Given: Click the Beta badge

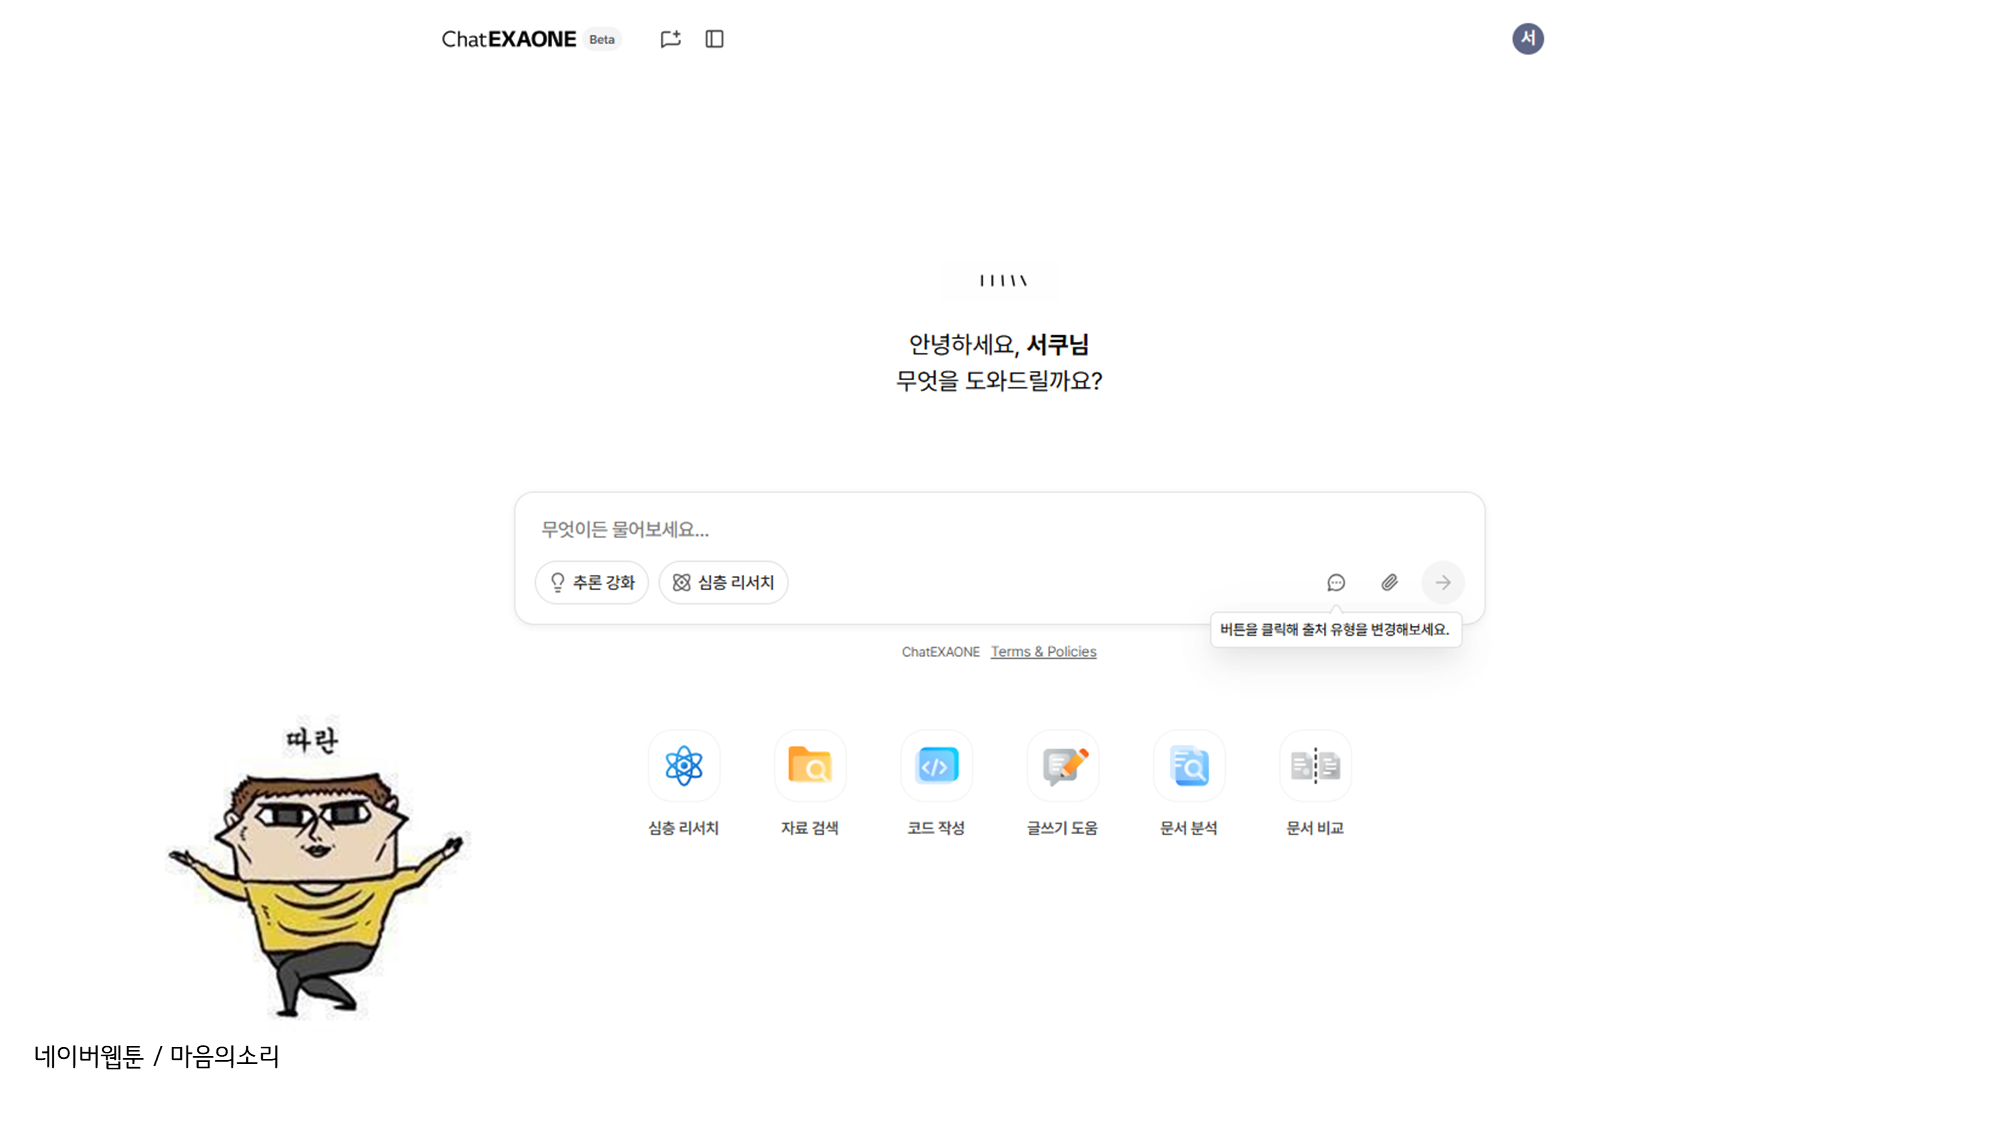Looking at the screenshot, I should tap(602, 39).
